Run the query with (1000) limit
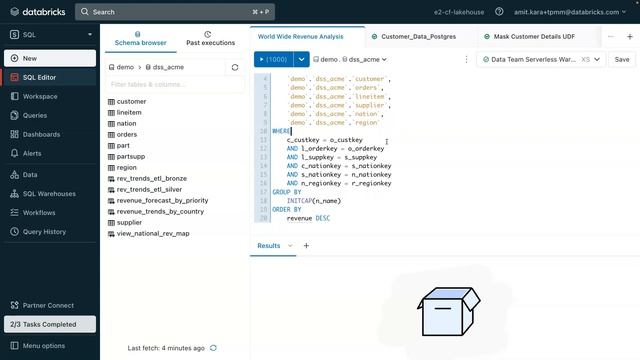640x360 pixels. click(273, 60)
